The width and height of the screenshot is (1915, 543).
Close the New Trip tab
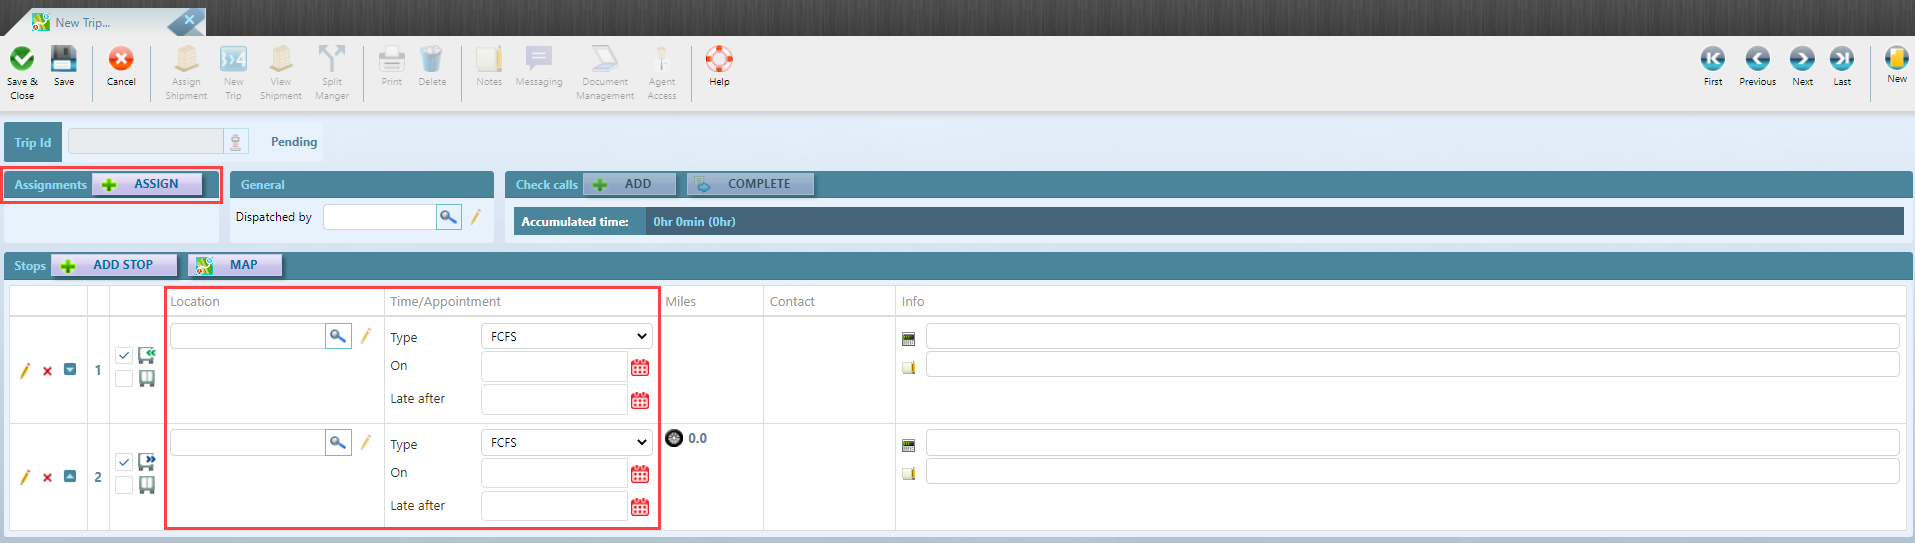click(x=189, y=20)
